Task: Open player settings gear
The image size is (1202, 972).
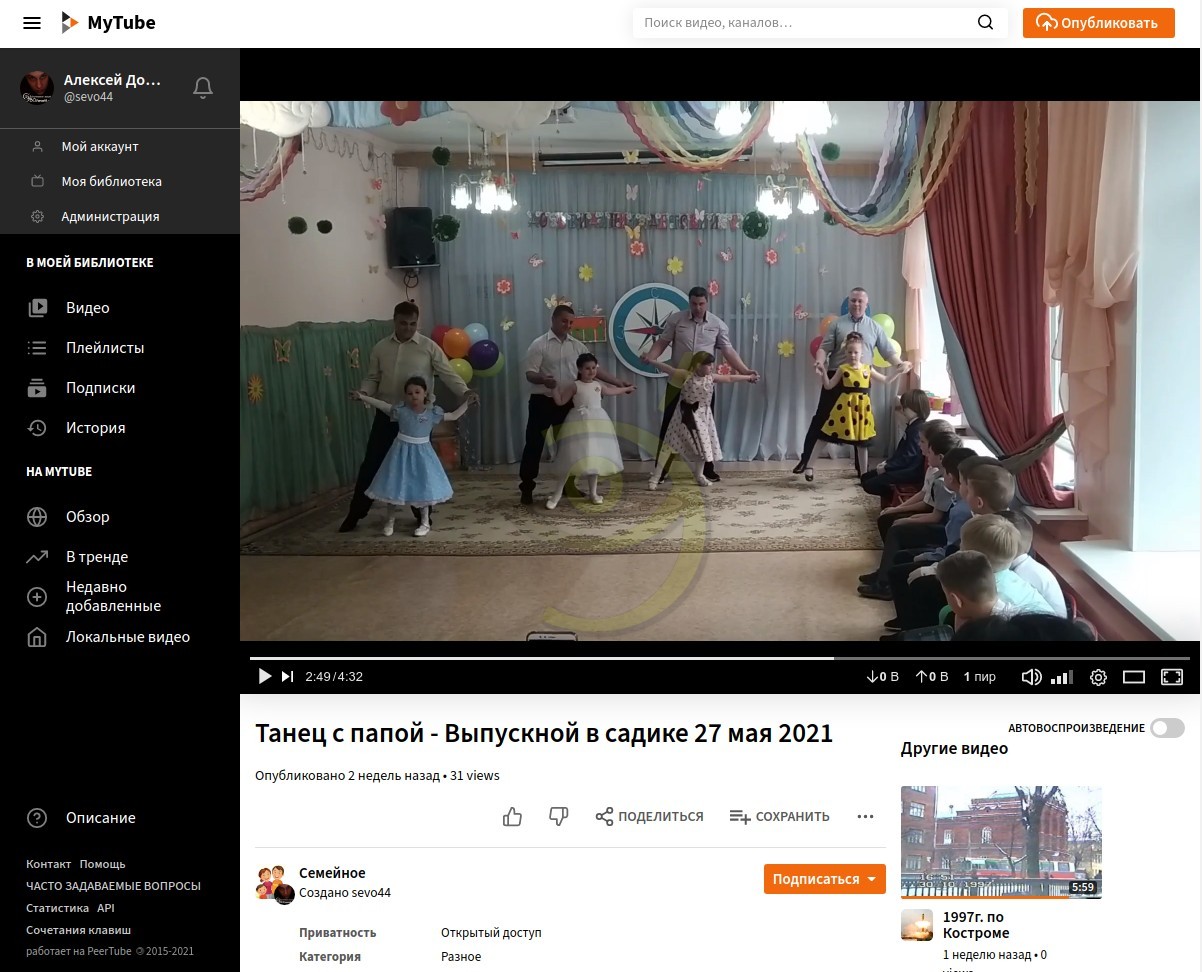Action: [x=1098, y=677]
